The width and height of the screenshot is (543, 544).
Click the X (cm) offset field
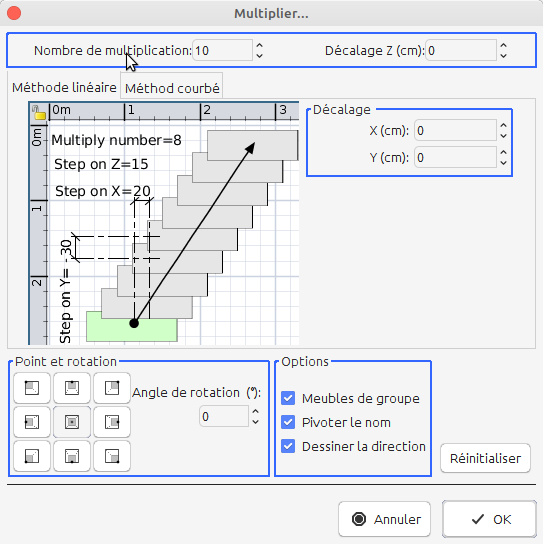coord(455,131)
